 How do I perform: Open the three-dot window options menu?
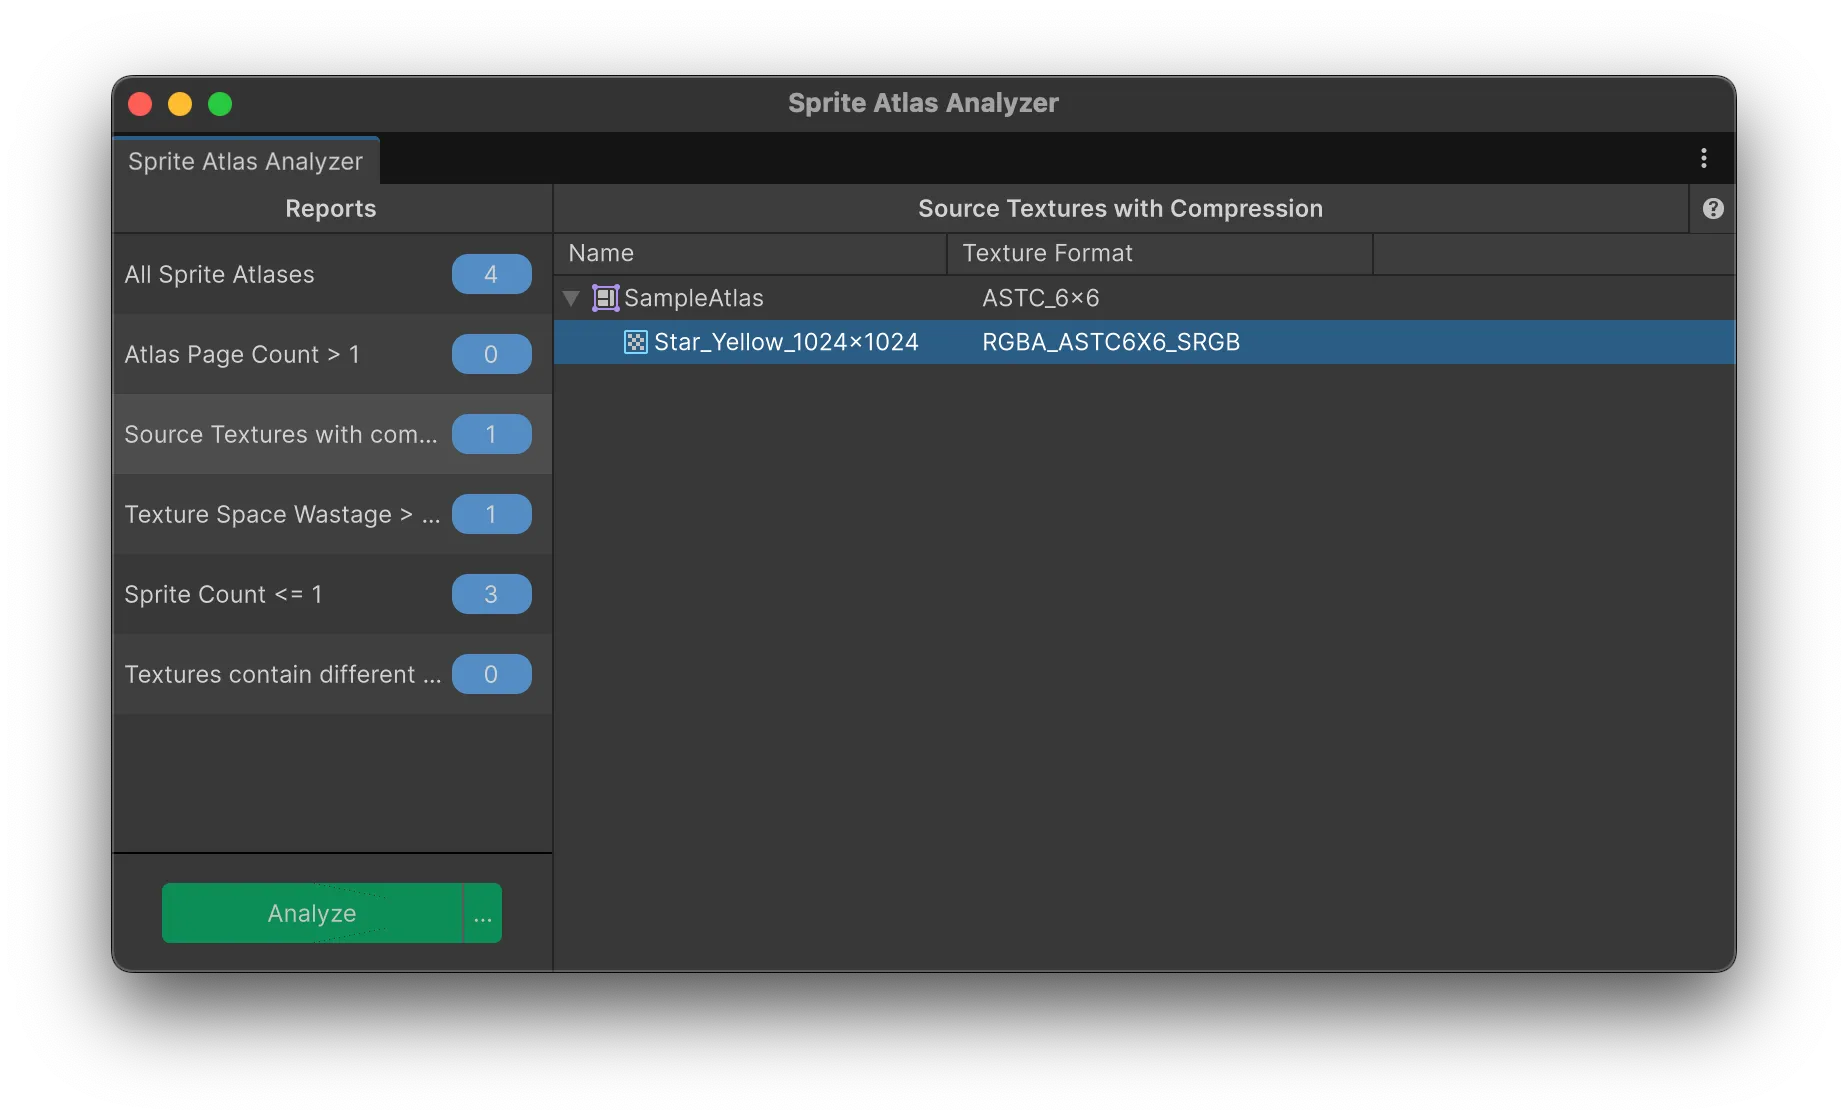(x=1704, y=158)
